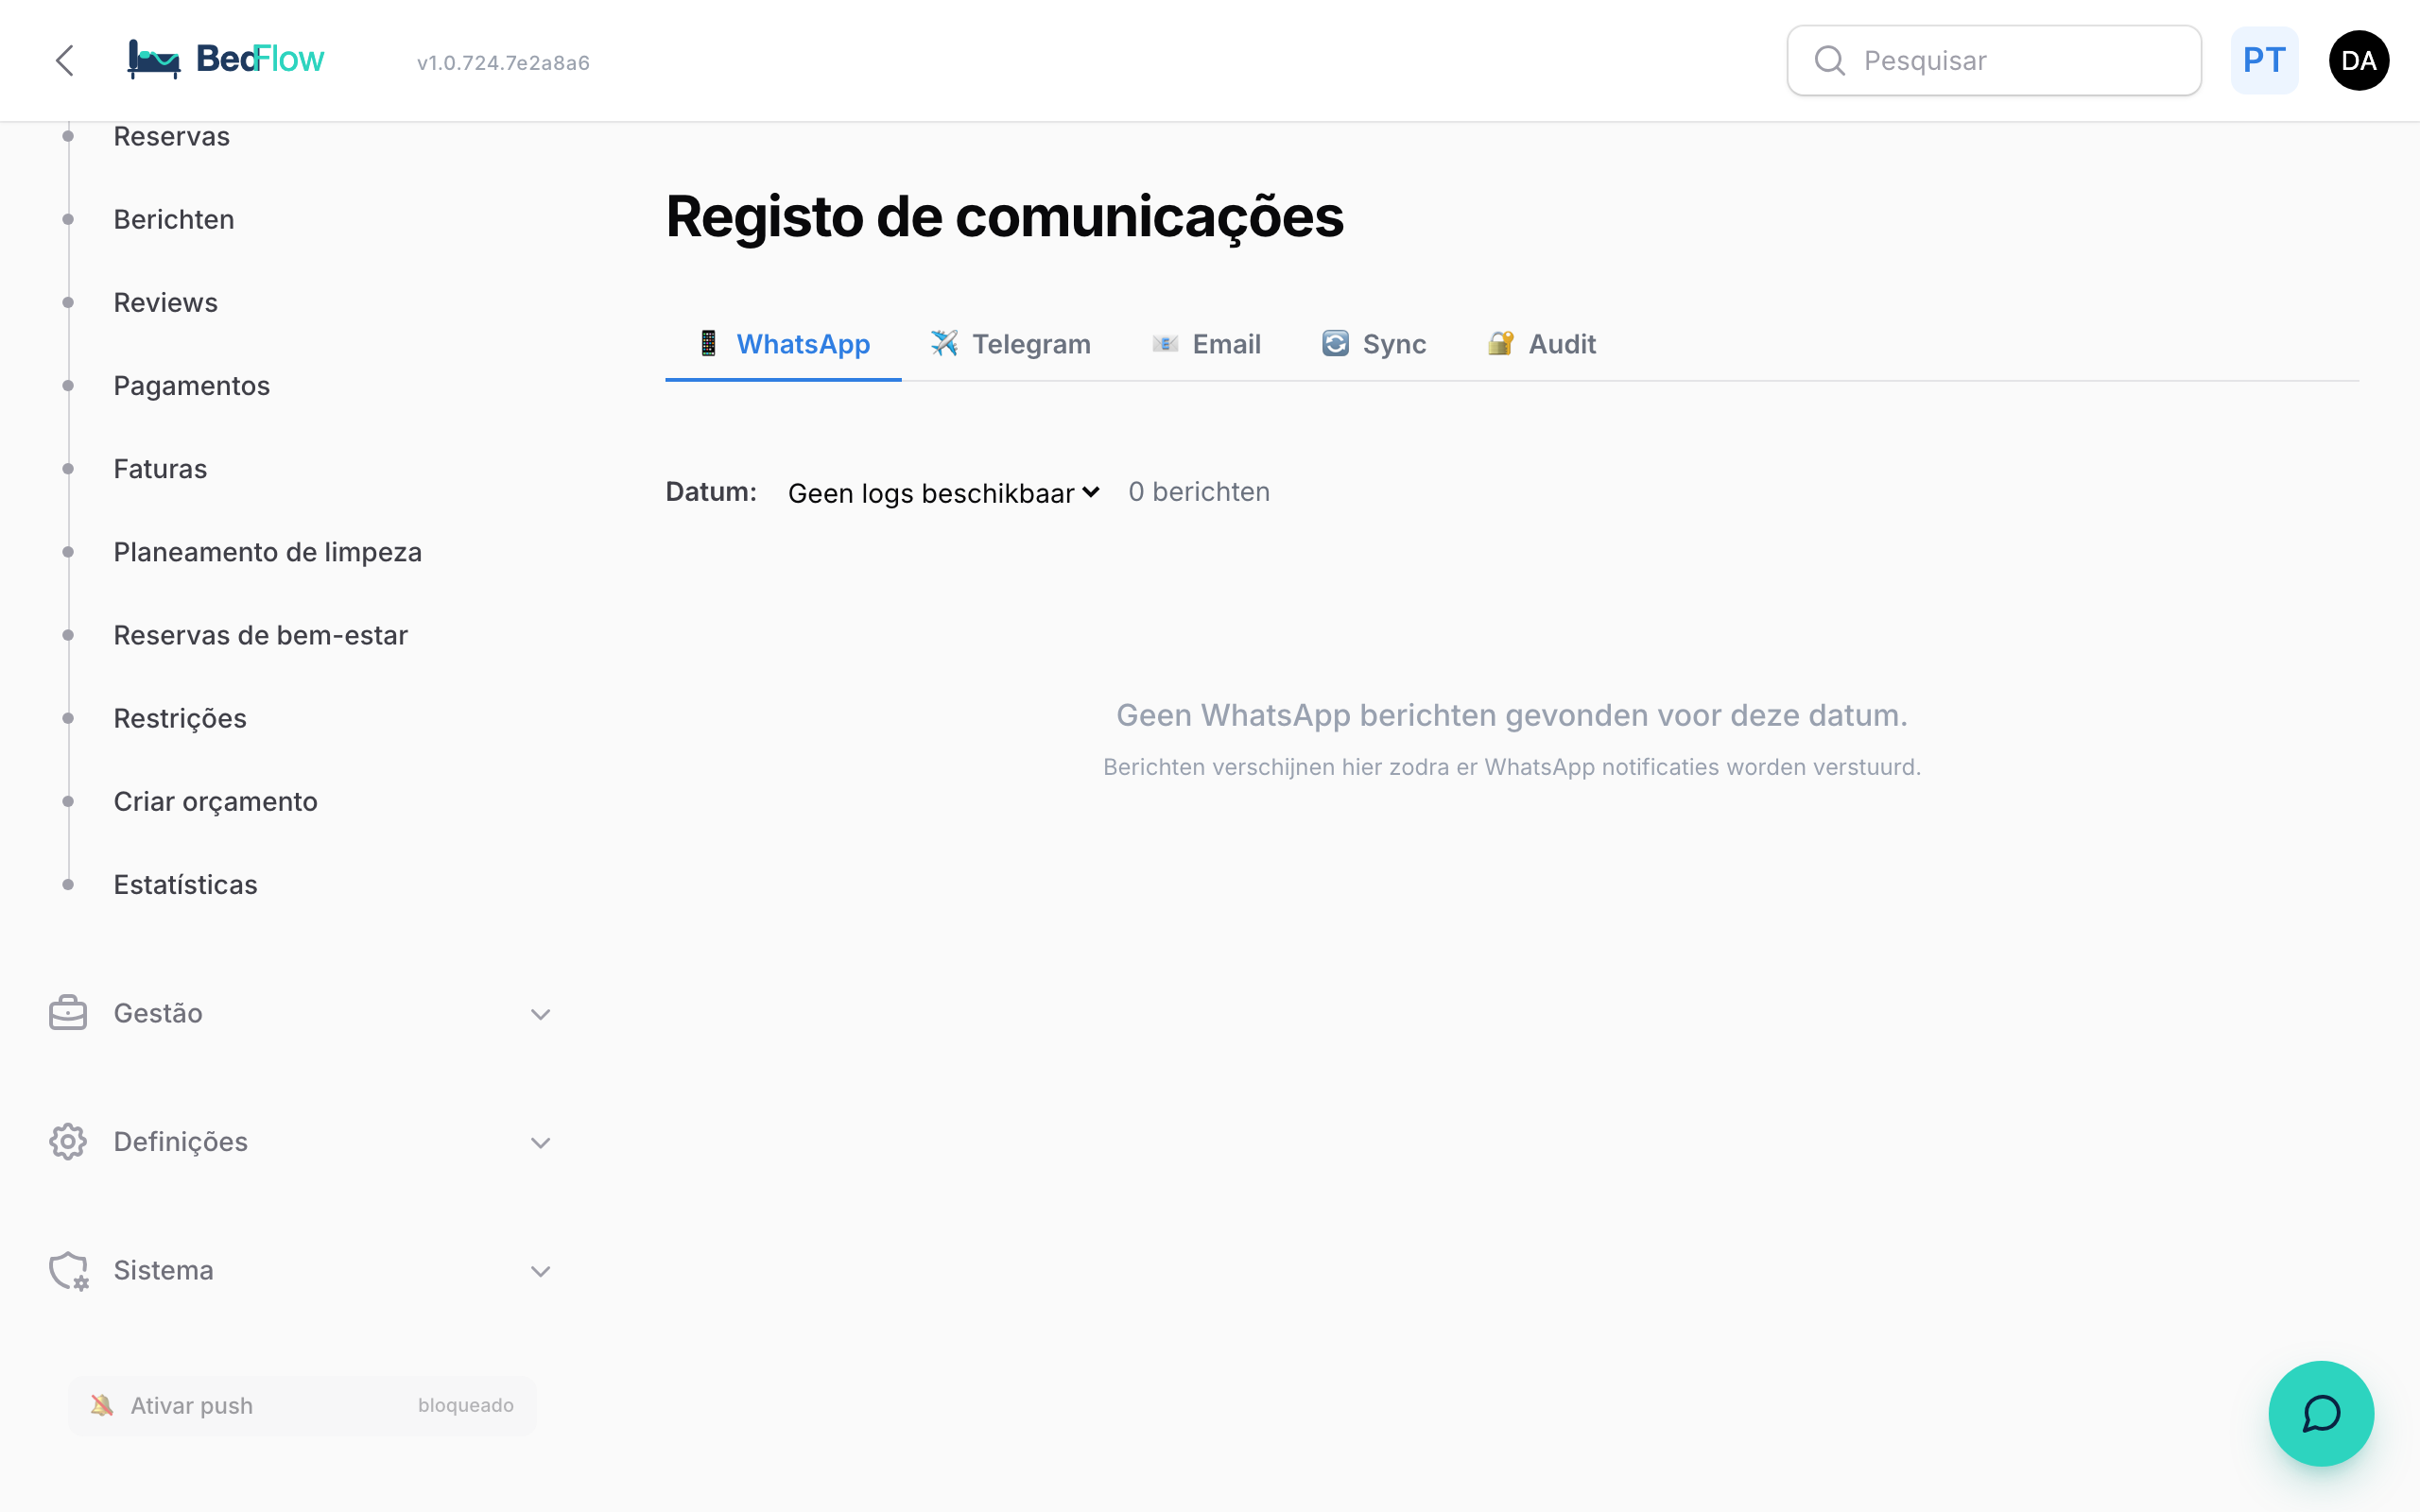Click the search magnifier icon
This screenshot has width=2420, height=1512.
(1829, 61)
